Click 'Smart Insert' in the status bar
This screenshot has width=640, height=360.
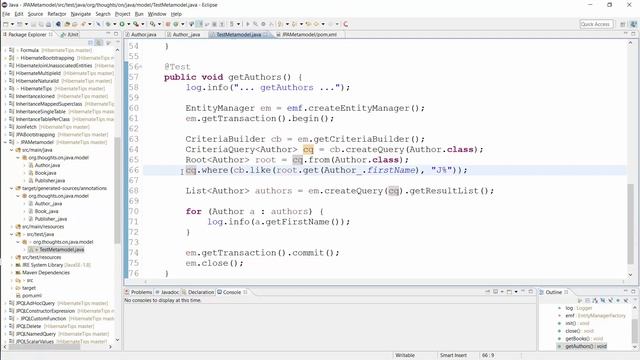[453, 356]
